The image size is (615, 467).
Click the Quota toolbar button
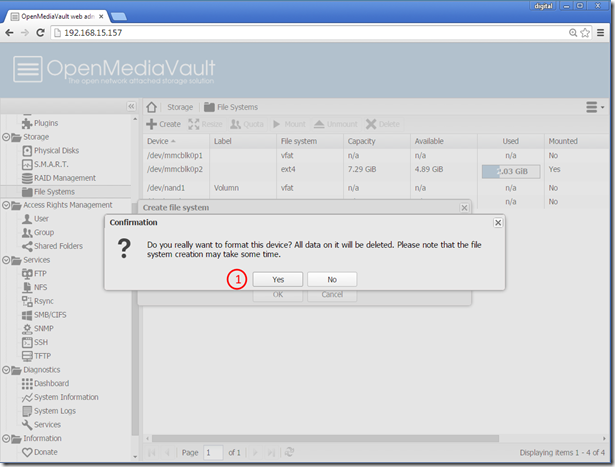[x=247, y=124]
